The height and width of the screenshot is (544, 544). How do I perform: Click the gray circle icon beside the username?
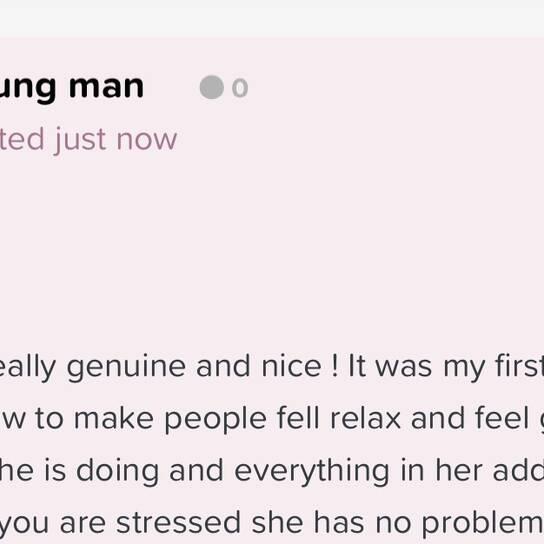click(x=212, y=87)
